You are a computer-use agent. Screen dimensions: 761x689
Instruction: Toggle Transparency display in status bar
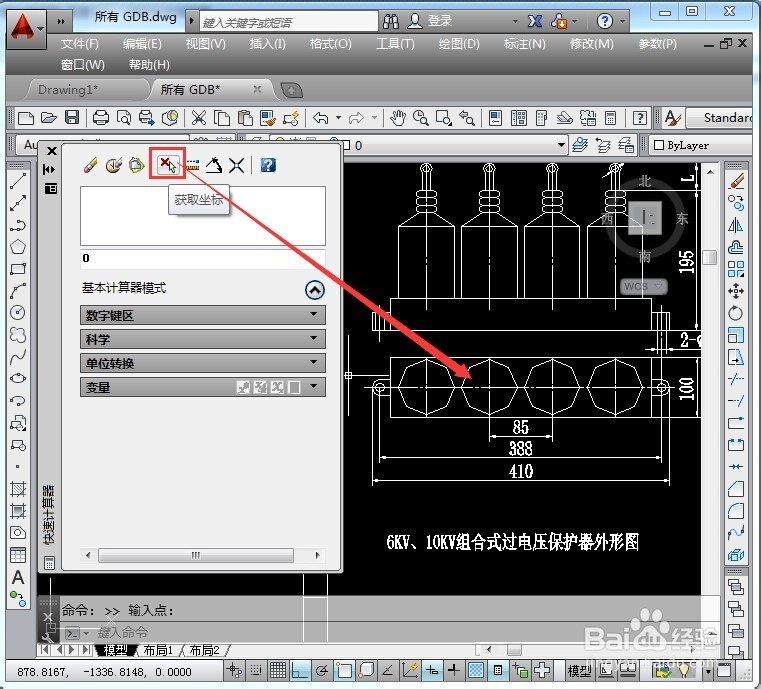pos(476,671)
